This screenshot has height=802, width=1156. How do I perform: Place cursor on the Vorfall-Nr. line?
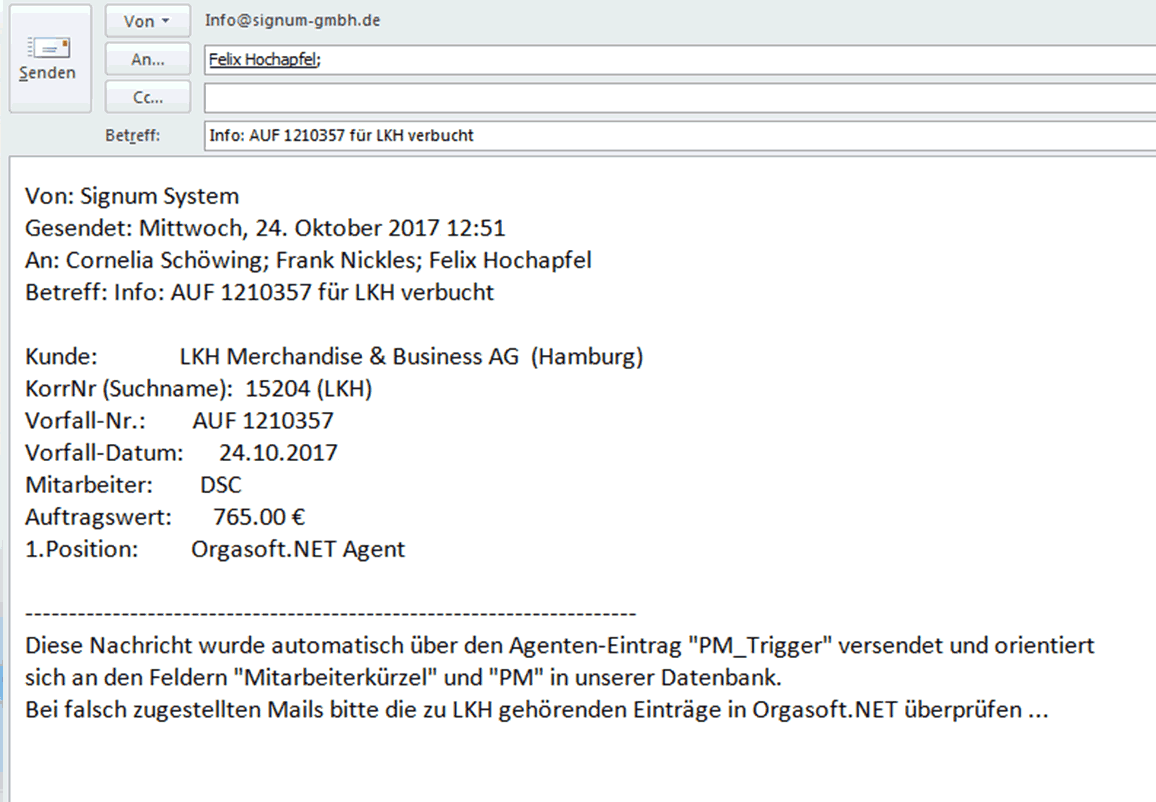click(x=180, y=420)
